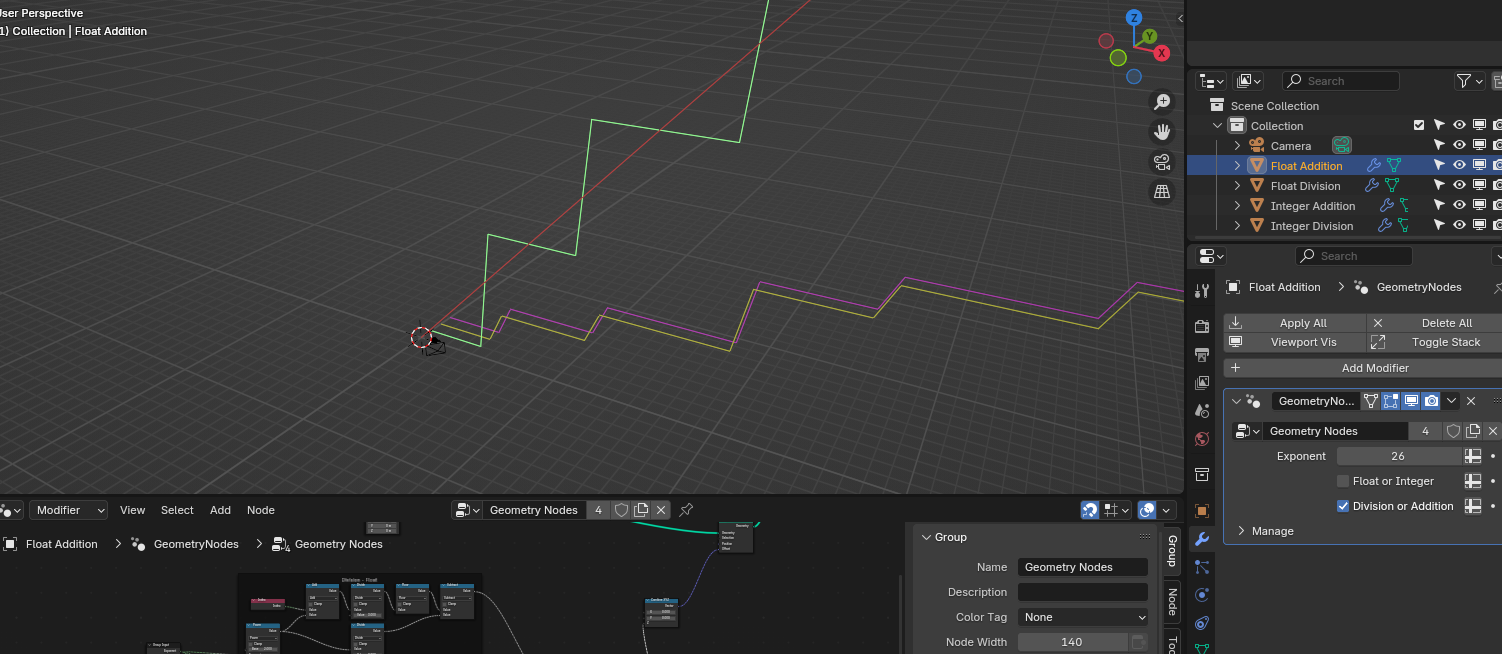Toggle modifier edit mode display button

(1390, 401)
